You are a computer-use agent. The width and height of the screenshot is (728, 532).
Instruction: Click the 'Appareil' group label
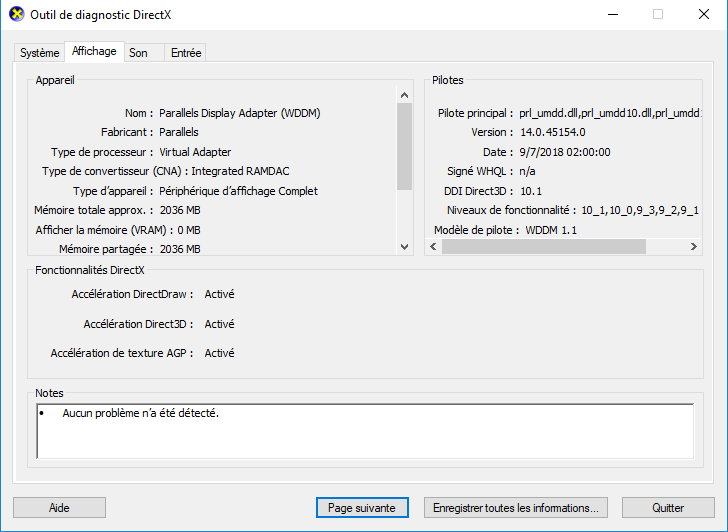coord(55,80)
